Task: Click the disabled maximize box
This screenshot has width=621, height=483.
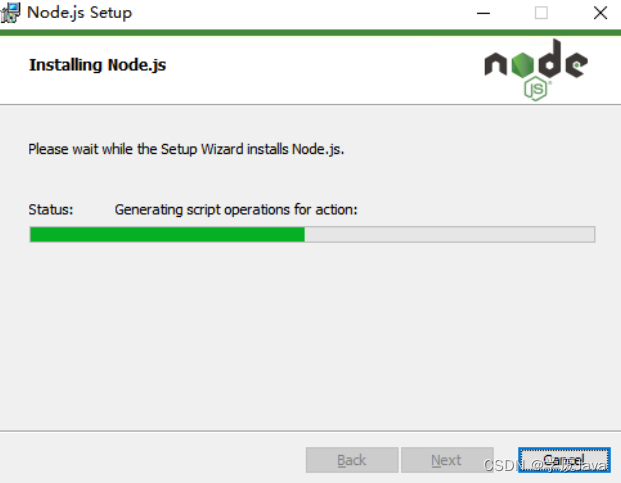Action: (x=541, y=13)
